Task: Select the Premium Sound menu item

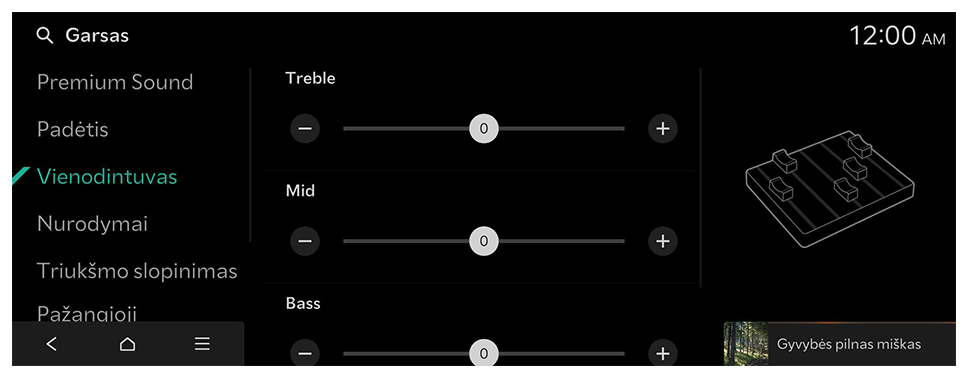Action: [x=115, y=82]
